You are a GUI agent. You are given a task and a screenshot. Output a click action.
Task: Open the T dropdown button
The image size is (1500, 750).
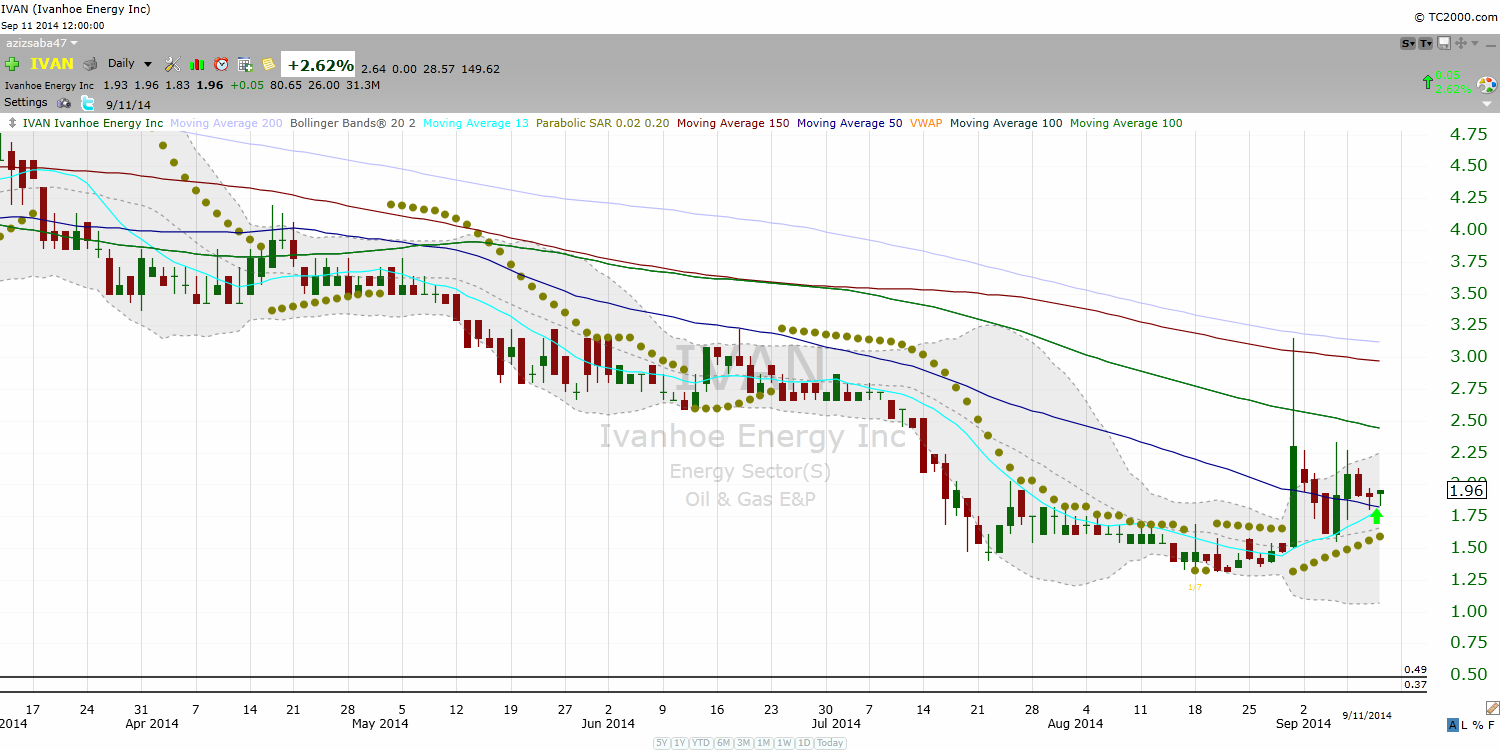point(1425,43)
